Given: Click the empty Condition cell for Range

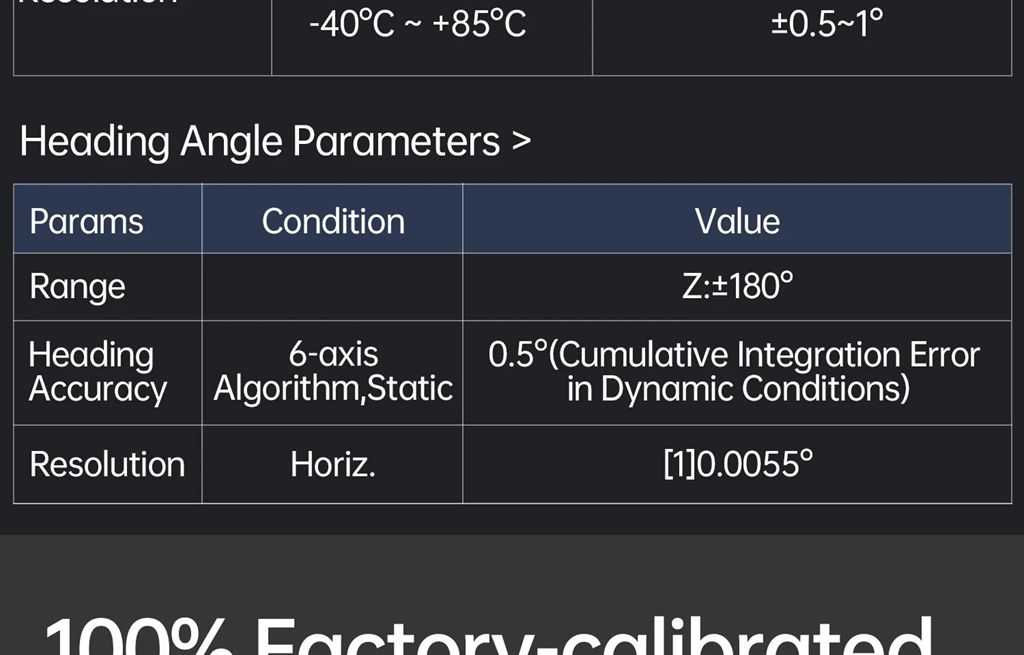Looking at the screenshot, I should [332, 287].
